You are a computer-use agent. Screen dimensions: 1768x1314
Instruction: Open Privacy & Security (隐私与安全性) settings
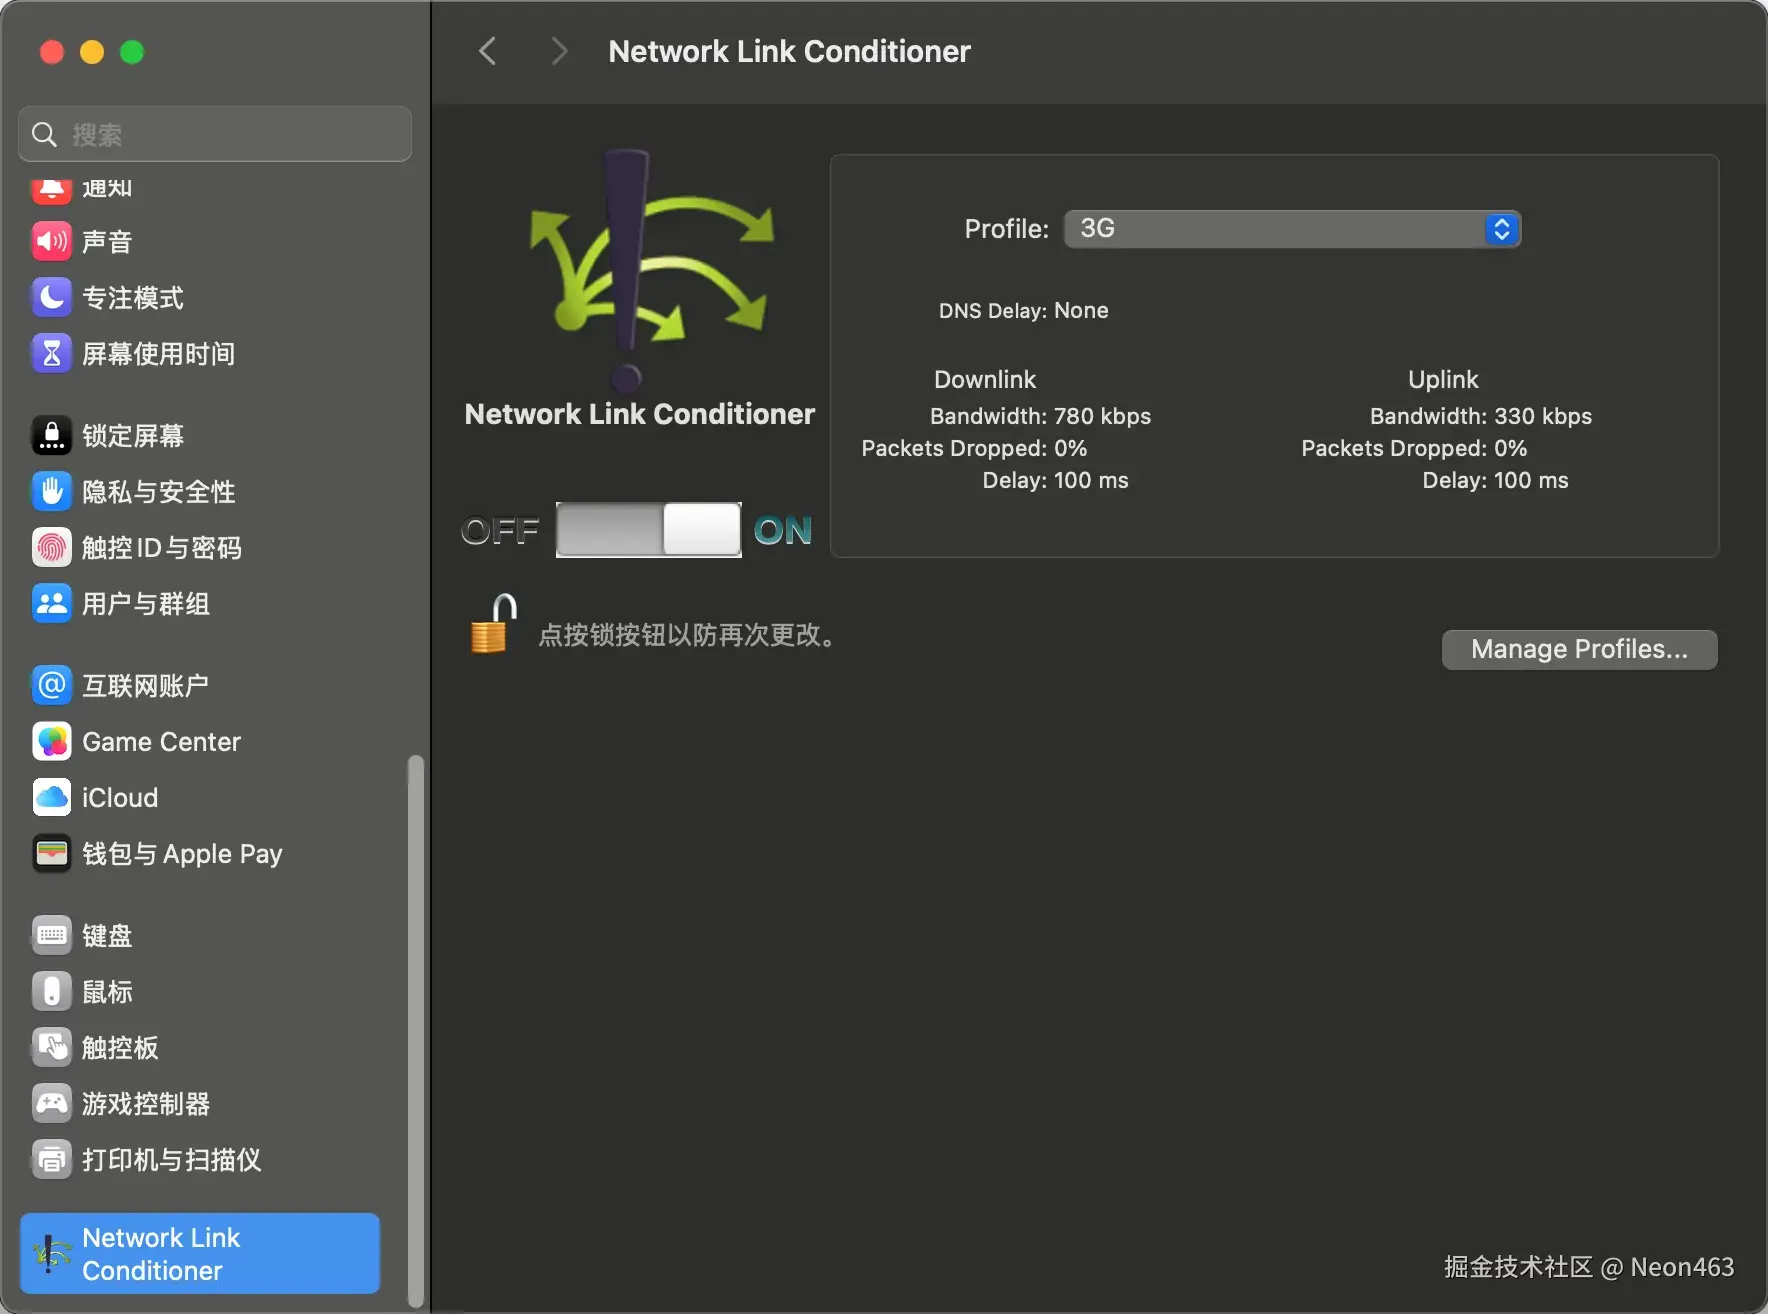click(x=200, y=491)
